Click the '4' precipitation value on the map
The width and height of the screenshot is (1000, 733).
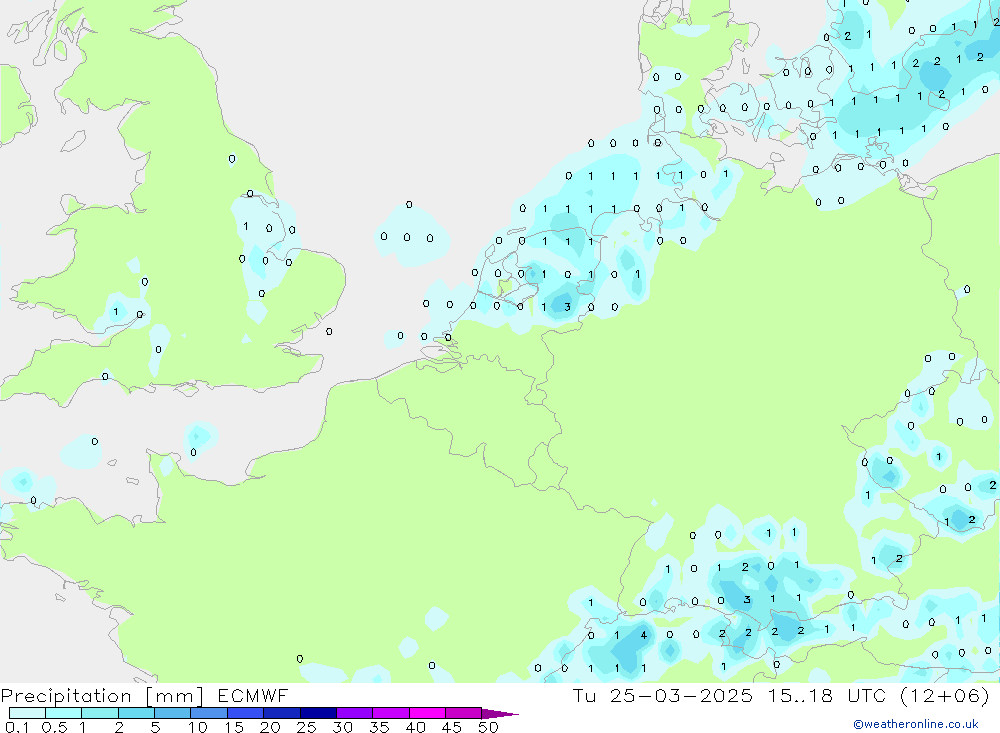tap(643, 635)
